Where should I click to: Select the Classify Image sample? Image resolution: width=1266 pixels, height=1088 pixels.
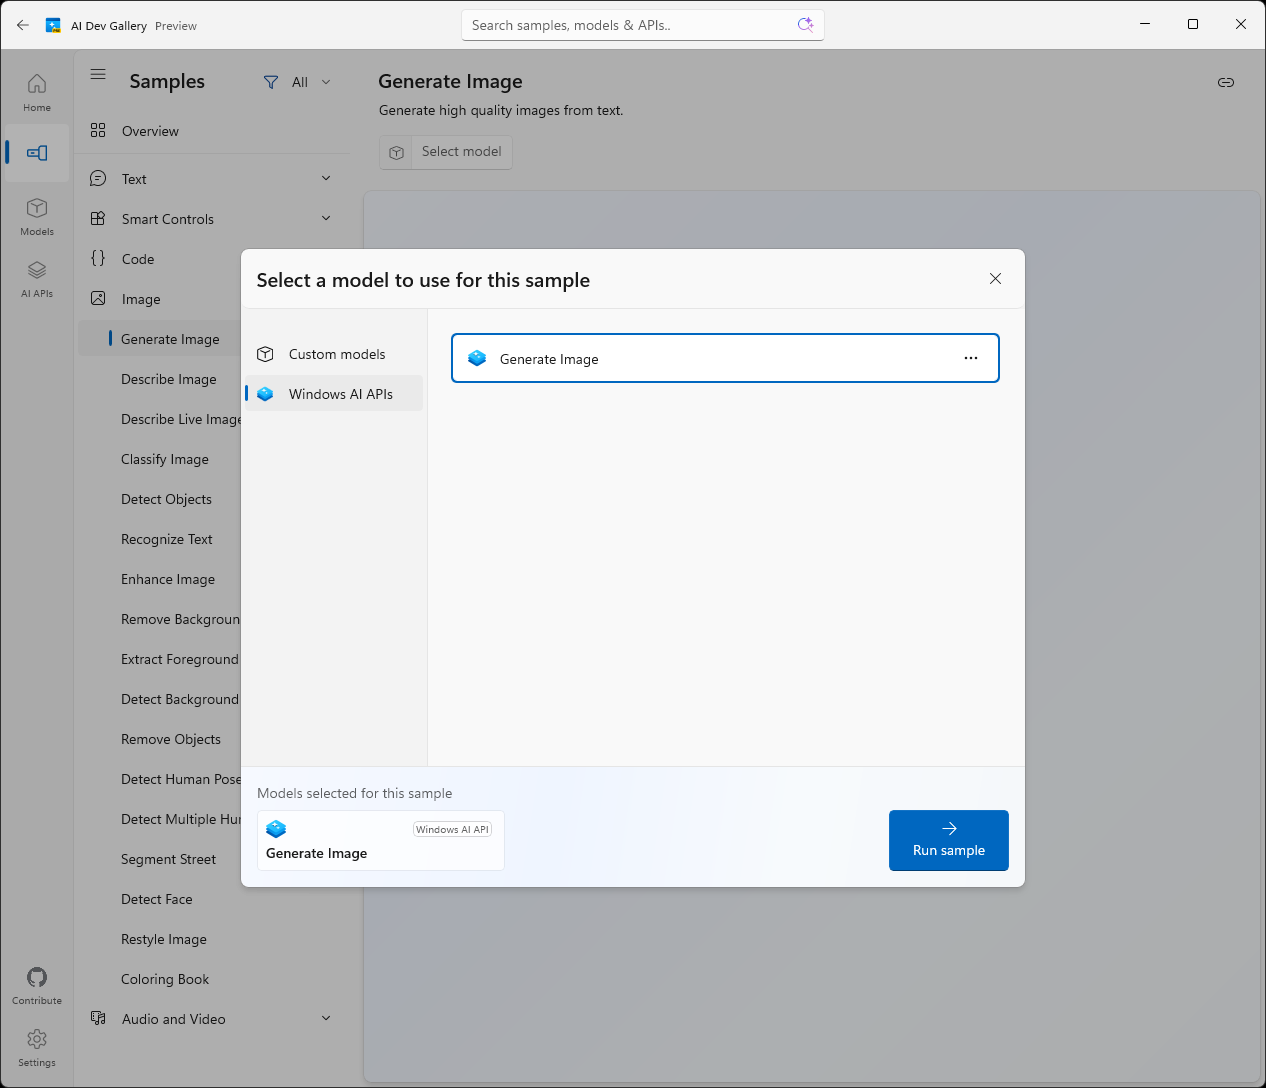[x=165, y=459]
